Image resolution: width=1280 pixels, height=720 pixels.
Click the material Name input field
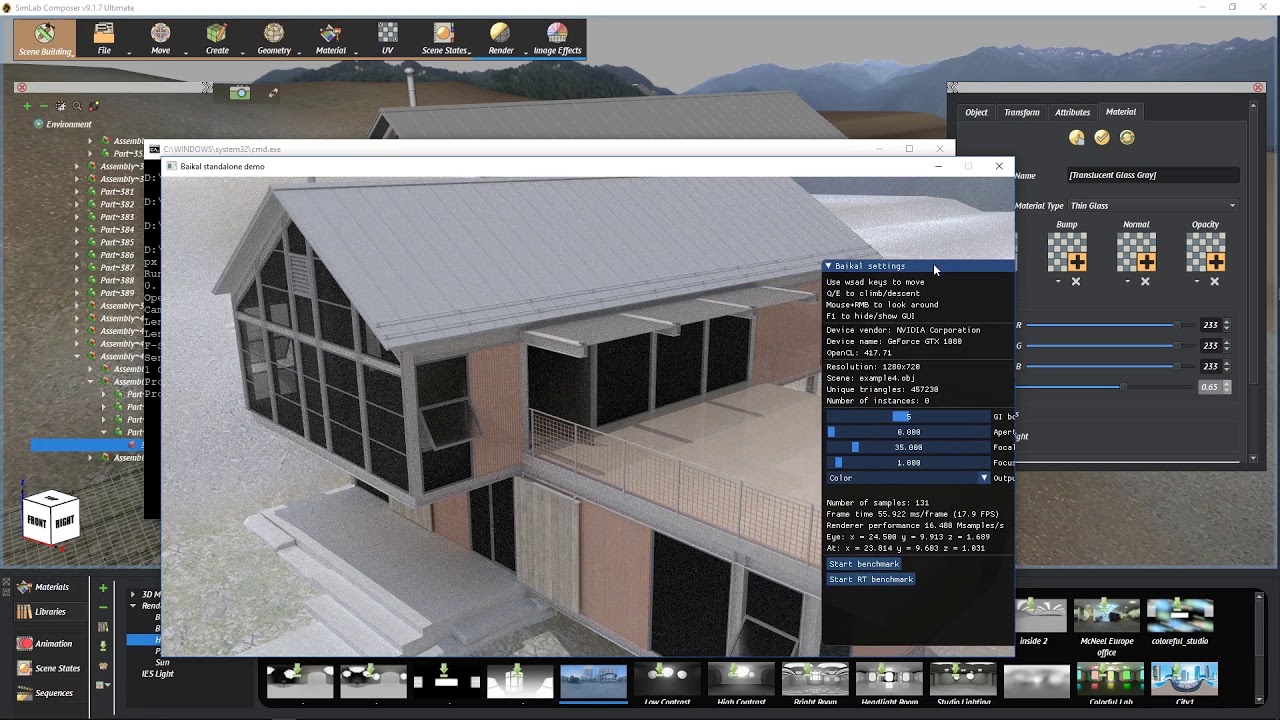click(x=1153, y=175)
